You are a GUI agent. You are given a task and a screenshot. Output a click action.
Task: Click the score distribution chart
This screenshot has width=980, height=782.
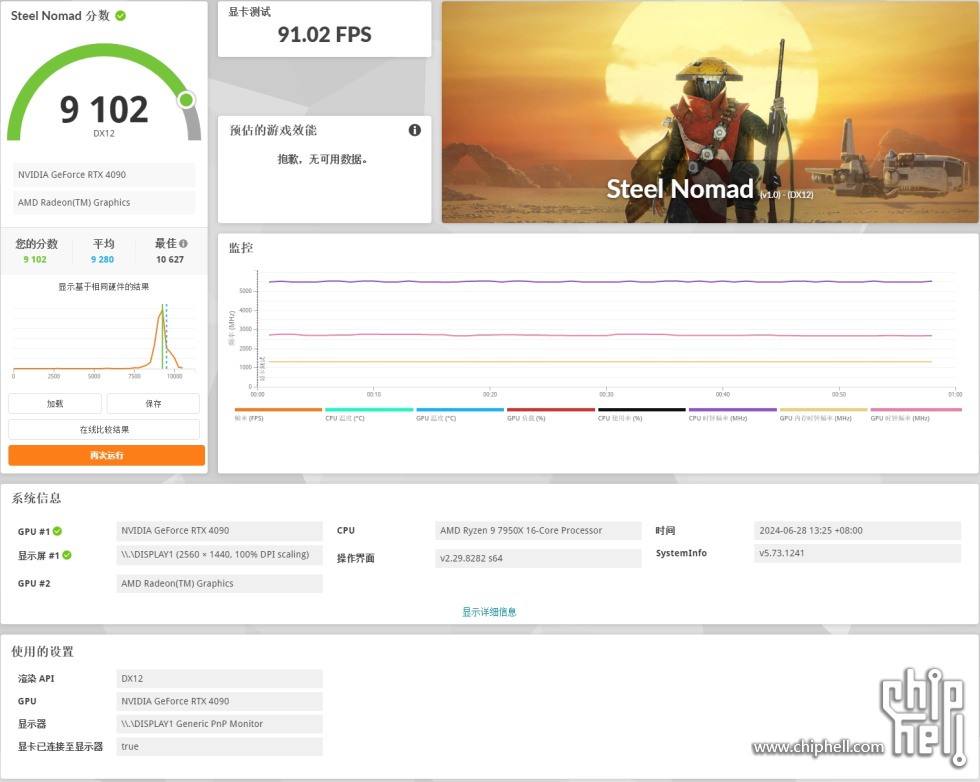point(104,340)
